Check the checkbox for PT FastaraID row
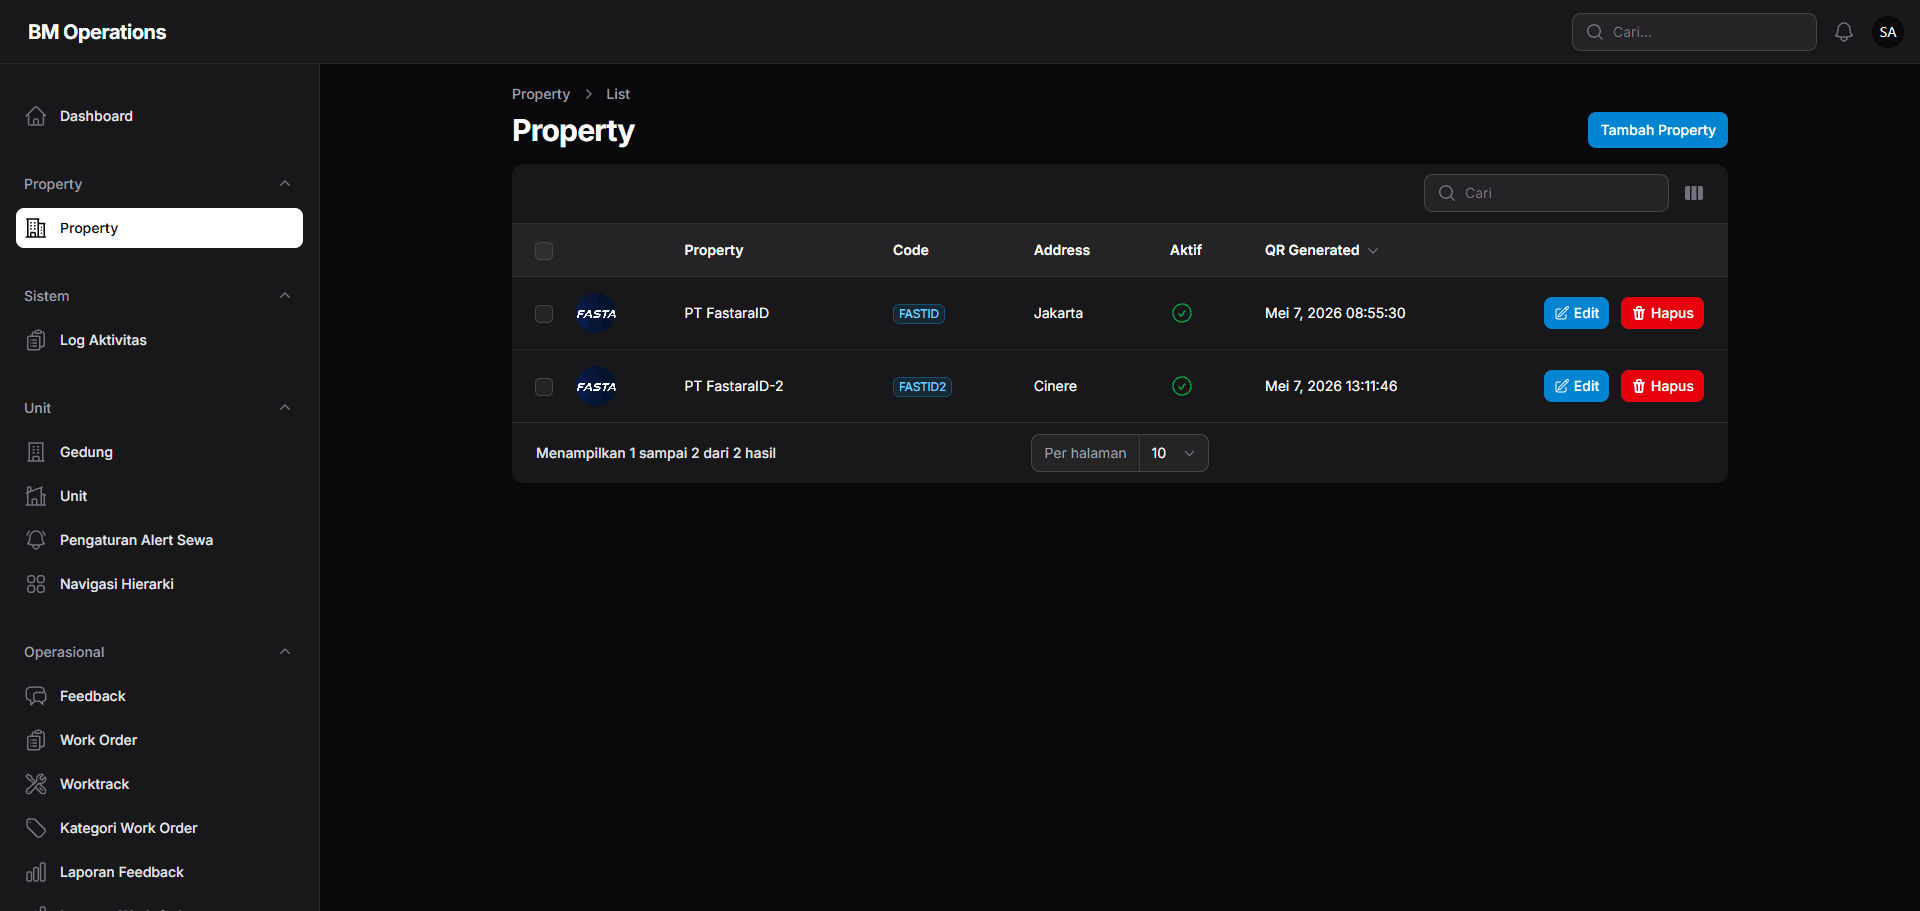Image resolution: width=1920 pixels, height=911 pixels. tap(544, 314)
